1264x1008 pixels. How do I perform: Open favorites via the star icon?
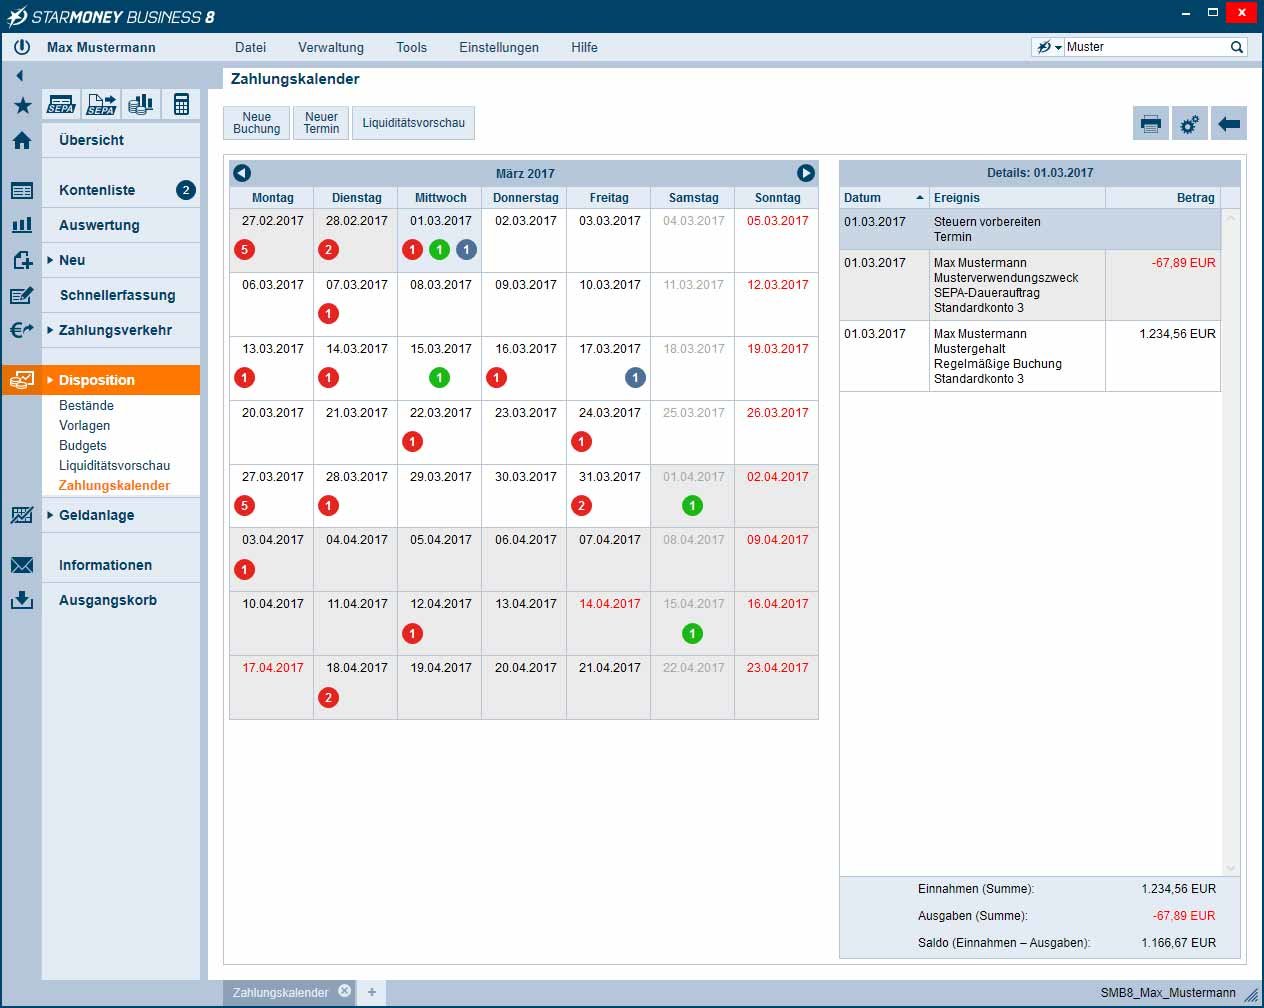coord(22,105)
